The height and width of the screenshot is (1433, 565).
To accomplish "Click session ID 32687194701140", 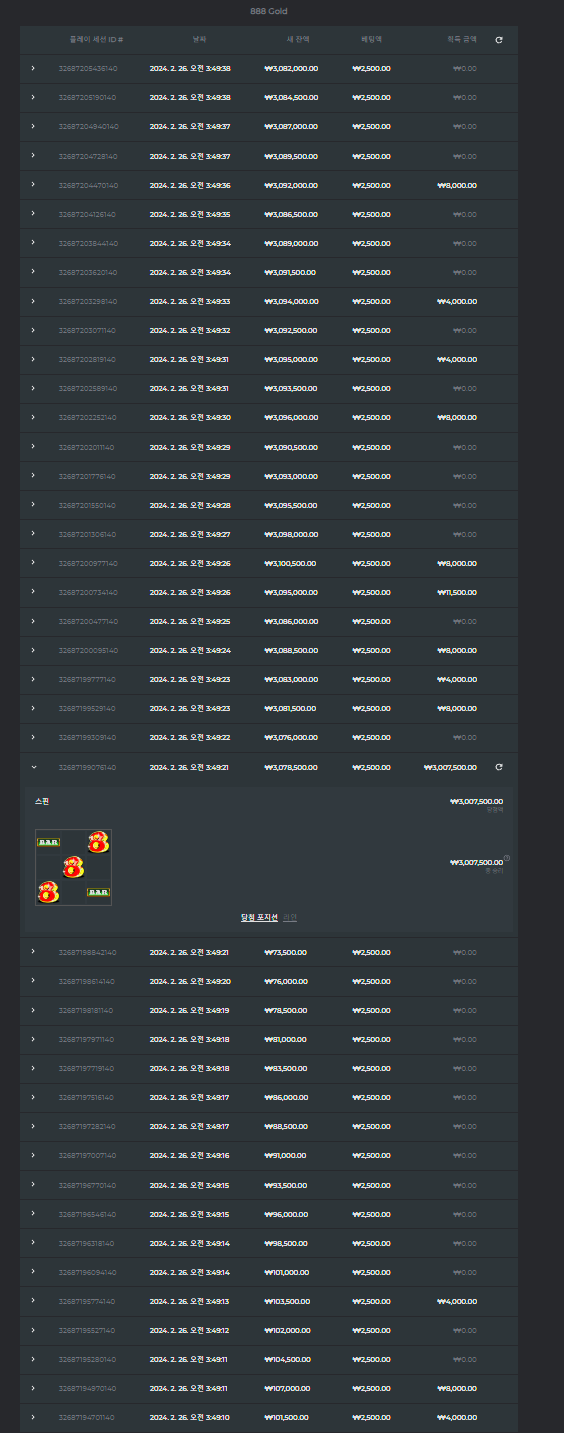I will [87, 1417].
